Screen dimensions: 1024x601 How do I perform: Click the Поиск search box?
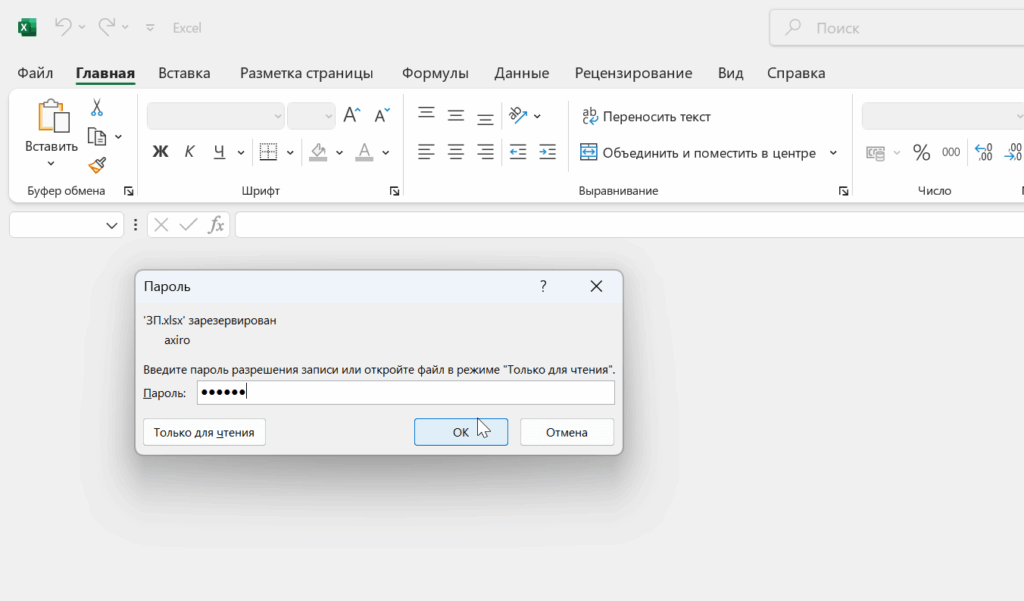pos(897,27)
